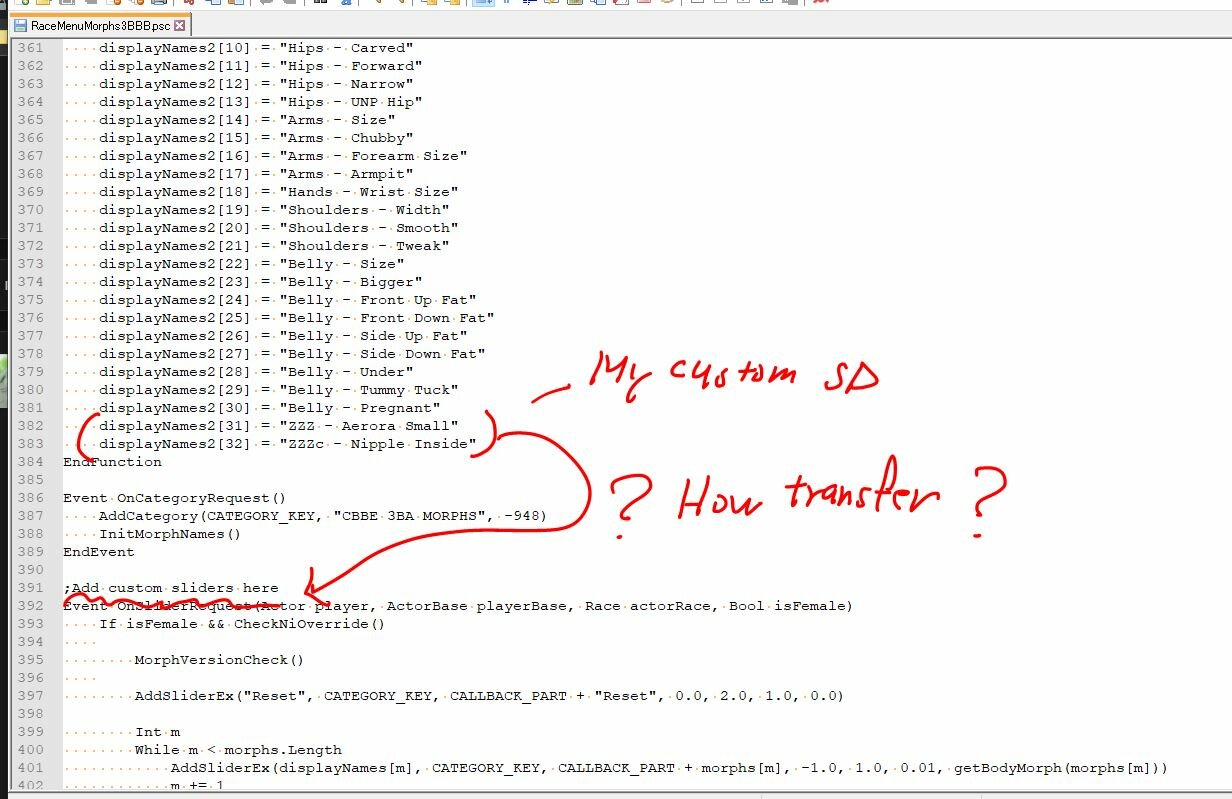This screenshot has width=1232, height=799.
Task: Place cursor on "Hips - Carved" string
Action: click(346, 48)
